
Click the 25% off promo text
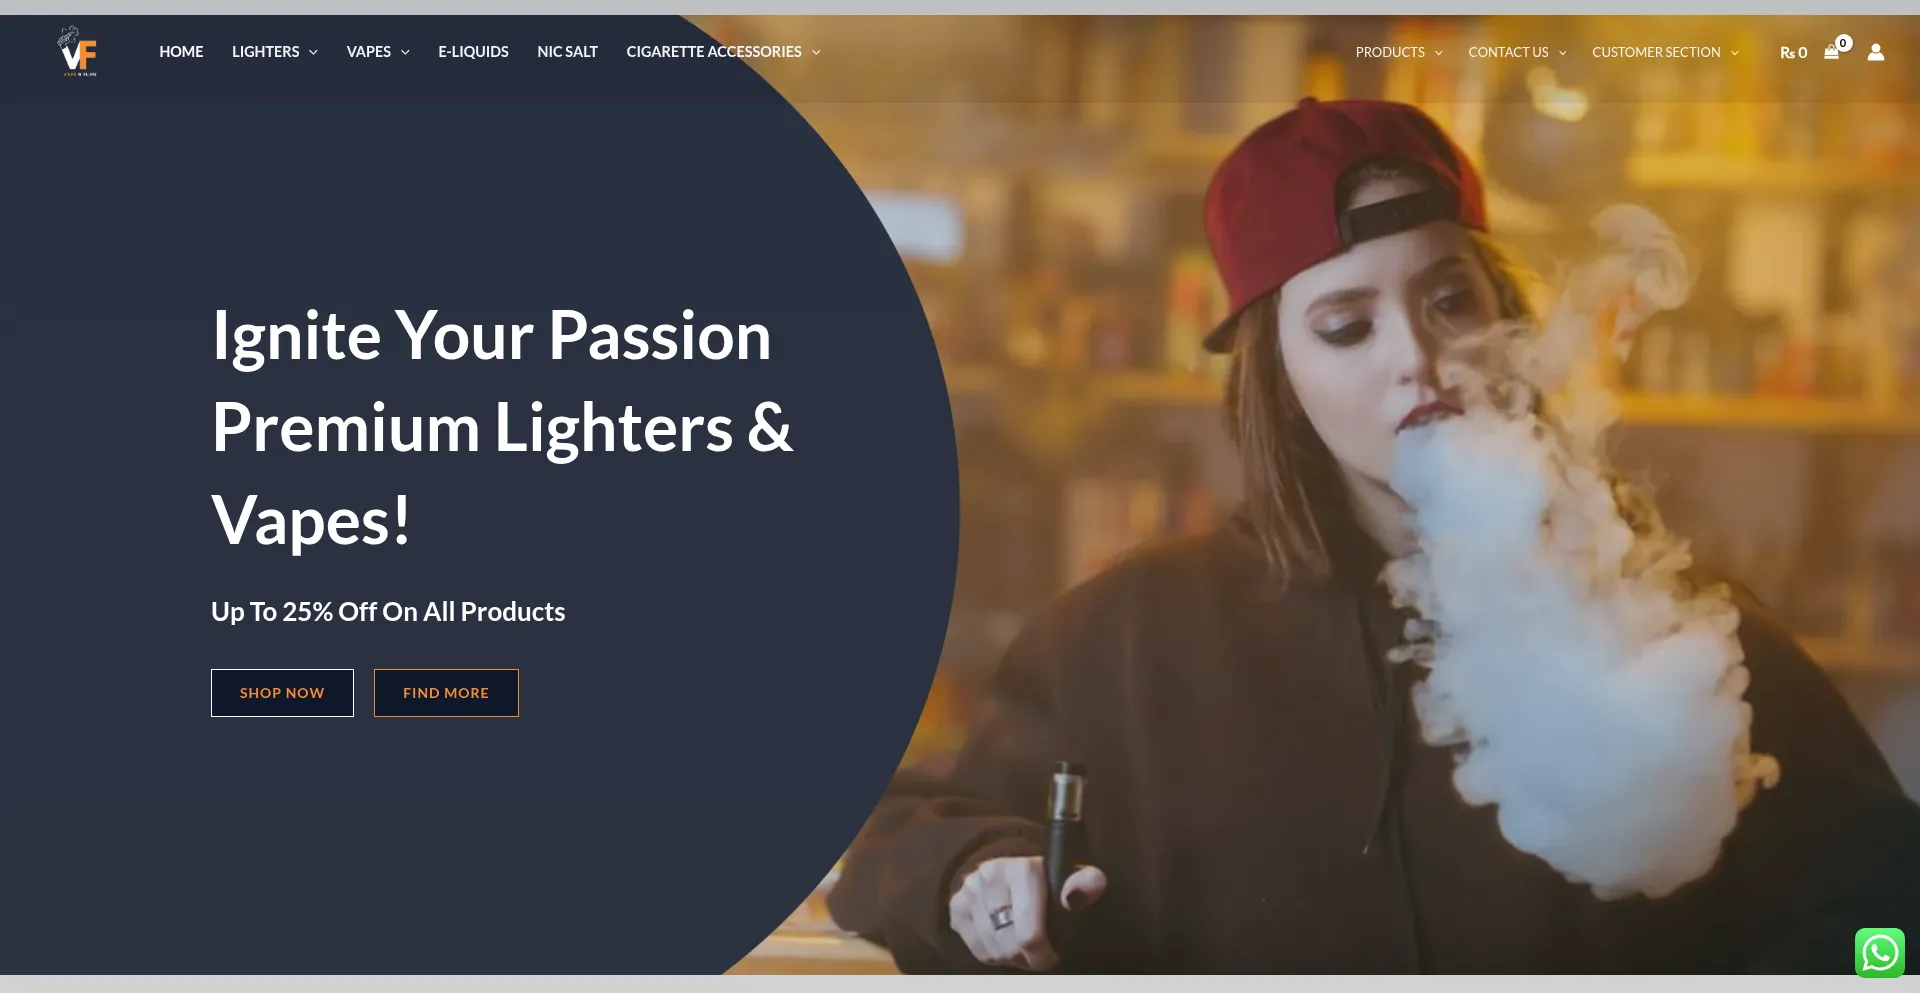coord(388,612)
